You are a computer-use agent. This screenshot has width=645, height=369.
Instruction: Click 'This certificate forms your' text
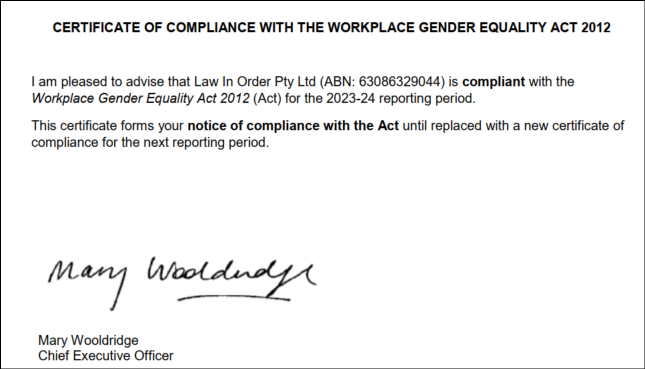pos(107,125)
